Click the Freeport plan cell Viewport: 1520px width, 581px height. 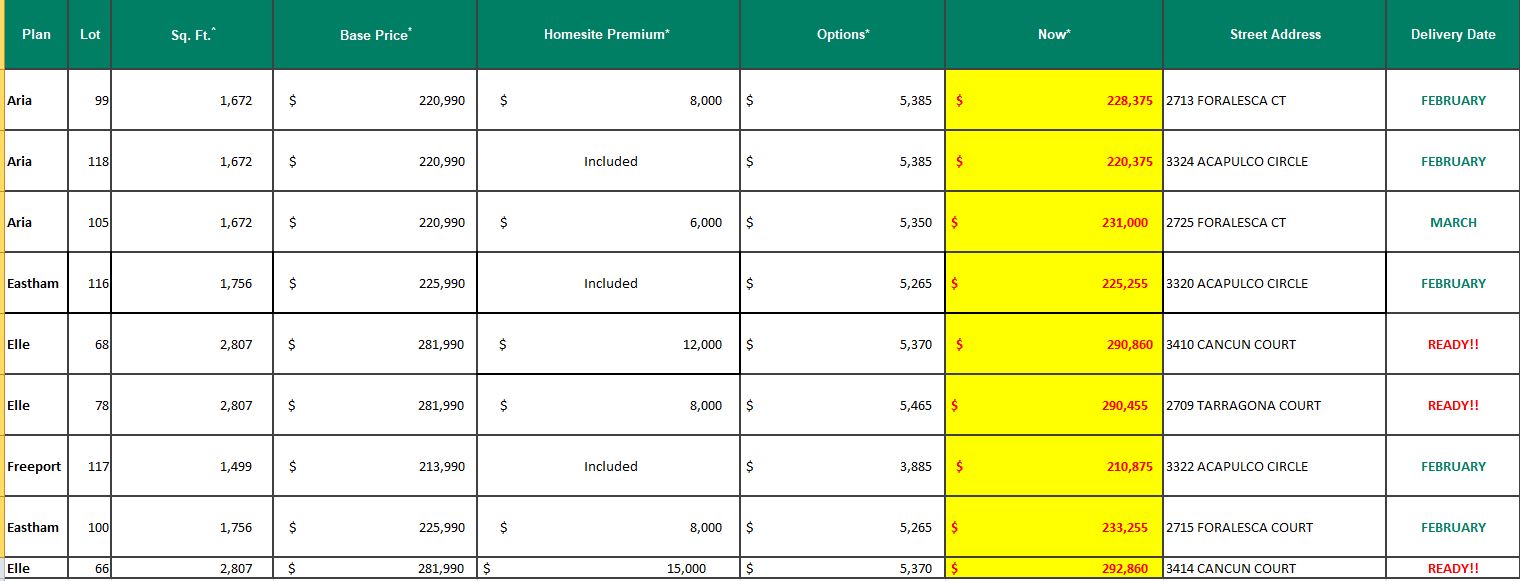(36, 466)
